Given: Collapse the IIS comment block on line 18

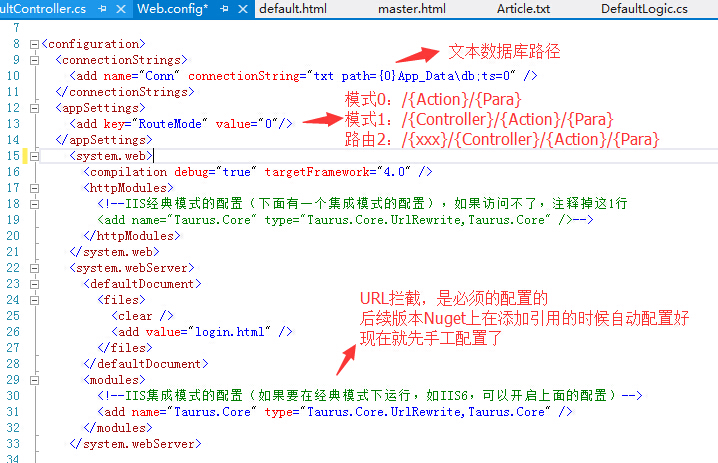Looking at the screenshot, I should [x=34, y=204].
